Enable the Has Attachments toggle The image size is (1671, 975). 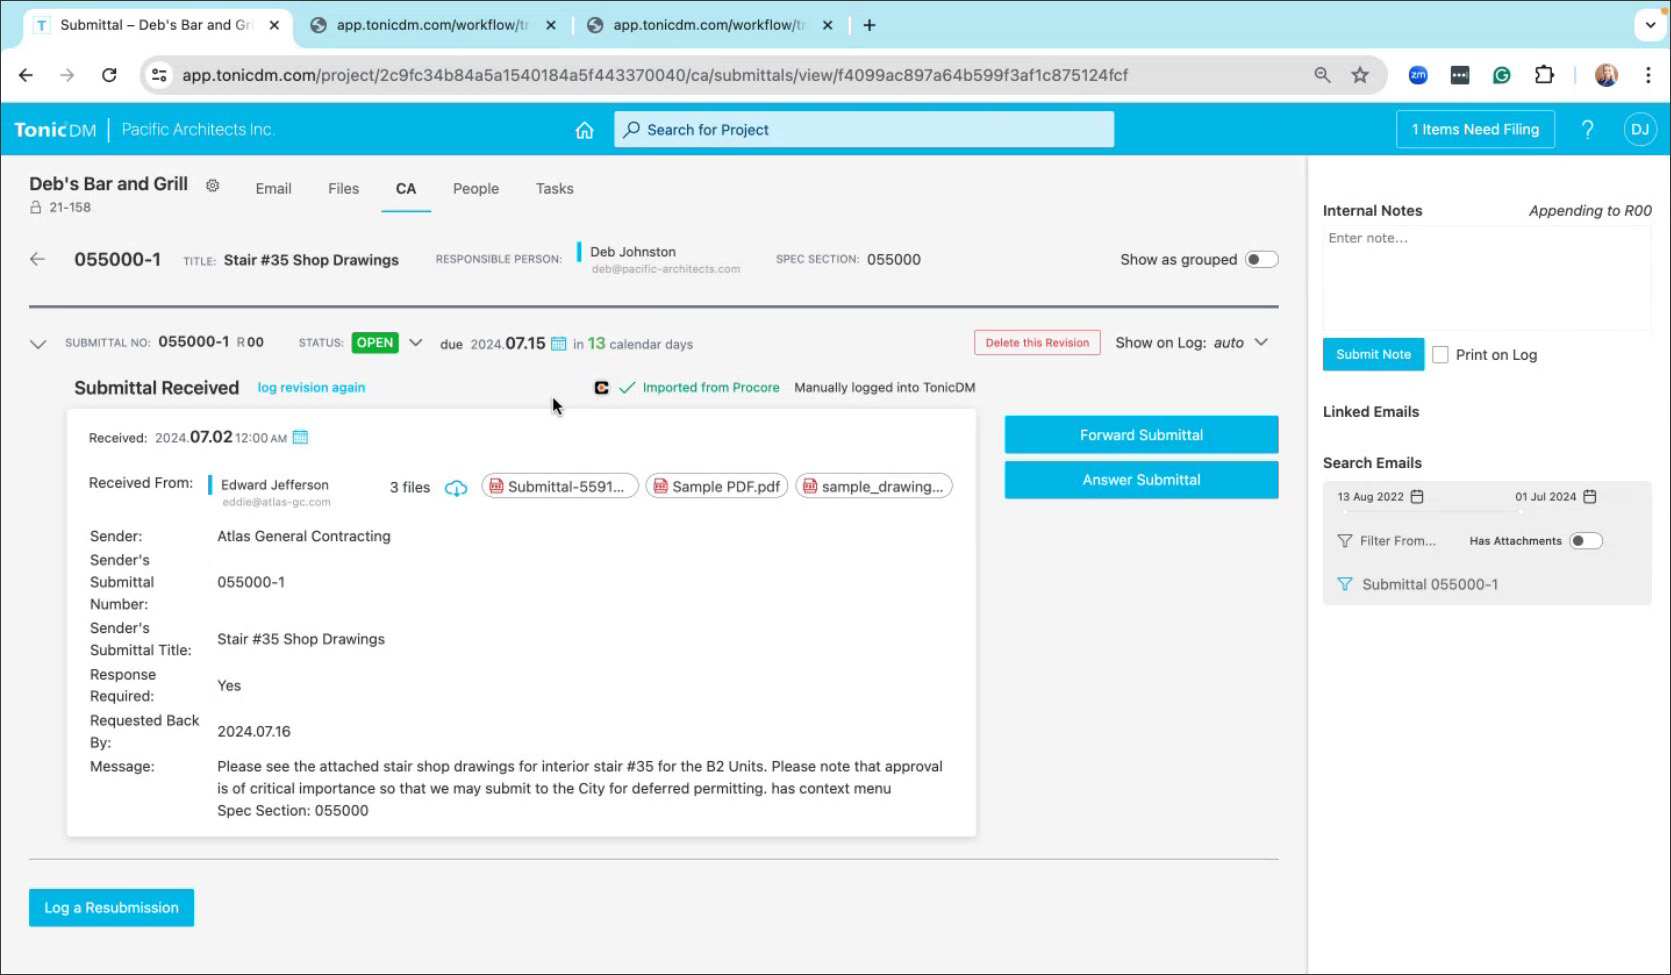[x=1585, y=541]
